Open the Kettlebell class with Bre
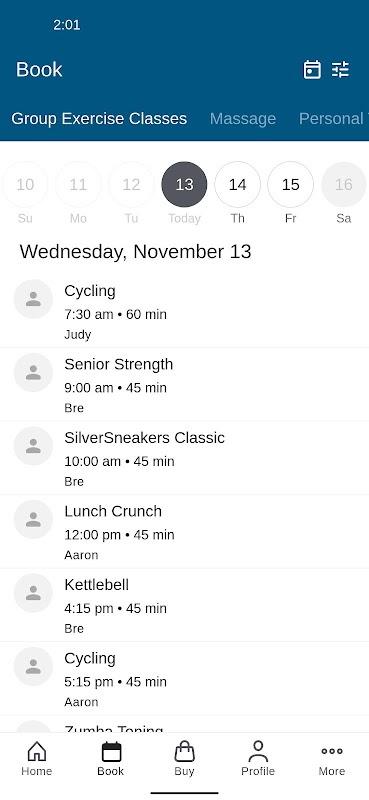 pyautogui.click(x=184, y=605)
